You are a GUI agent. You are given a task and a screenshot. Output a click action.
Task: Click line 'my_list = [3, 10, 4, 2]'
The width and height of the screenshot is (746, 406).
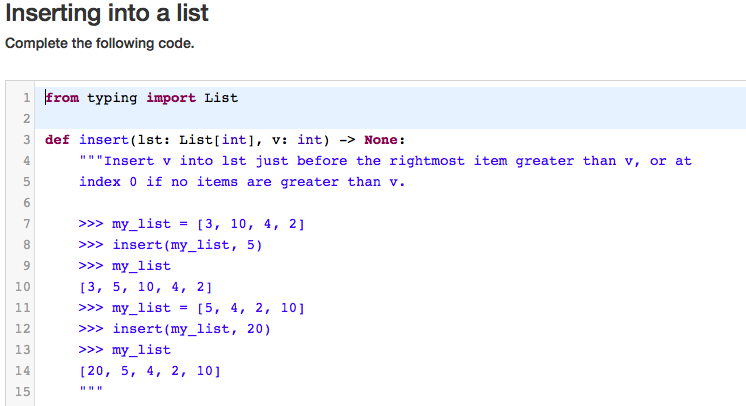click(208, 224)
